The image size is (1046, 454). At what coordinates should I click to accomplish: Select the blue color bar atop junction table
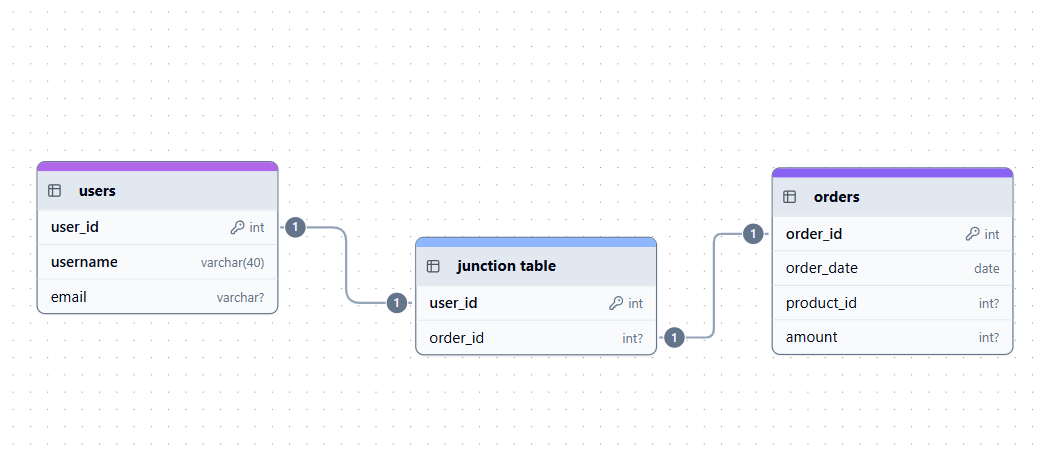[x=536, y=242]
